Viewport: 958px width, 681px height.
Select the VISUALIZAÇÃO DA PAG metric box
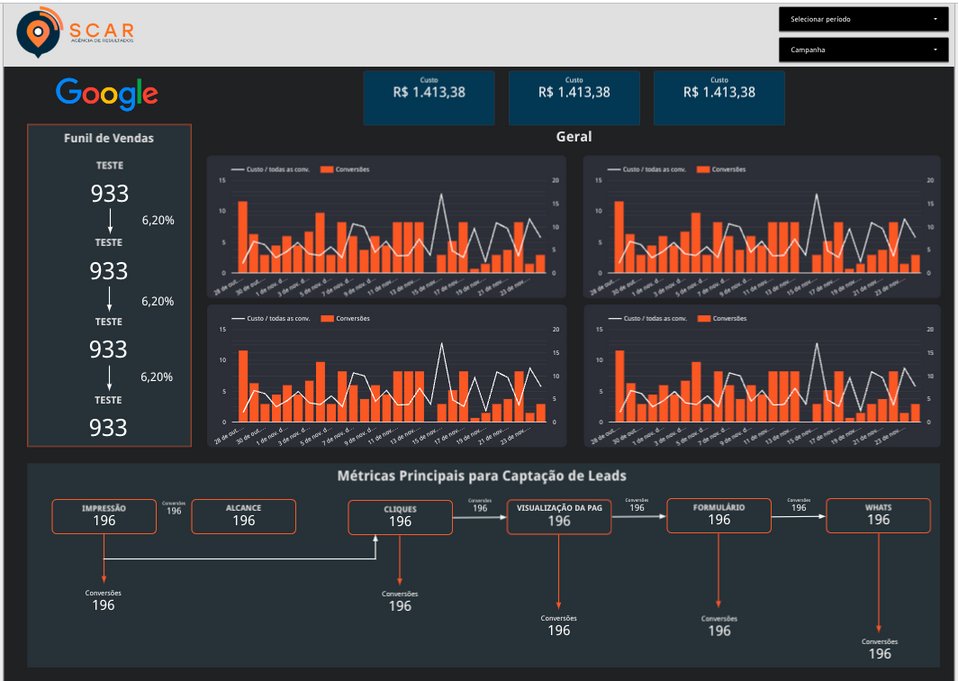pos(559,517)
